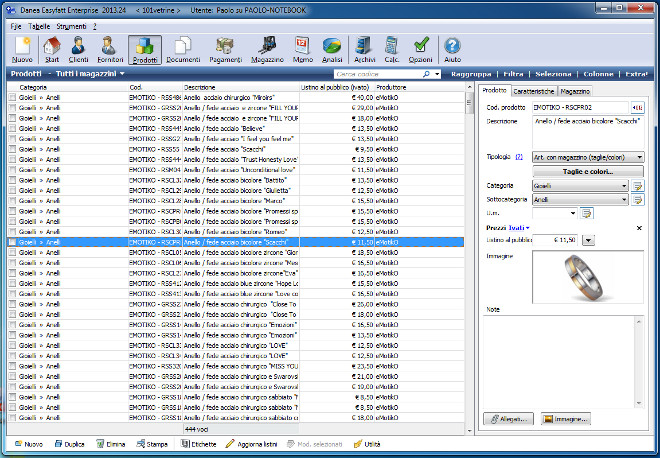This screenshot has height=458, width=660.
Task: Open the Clienti section in the toolbar
Action: [x=78, y=49]
